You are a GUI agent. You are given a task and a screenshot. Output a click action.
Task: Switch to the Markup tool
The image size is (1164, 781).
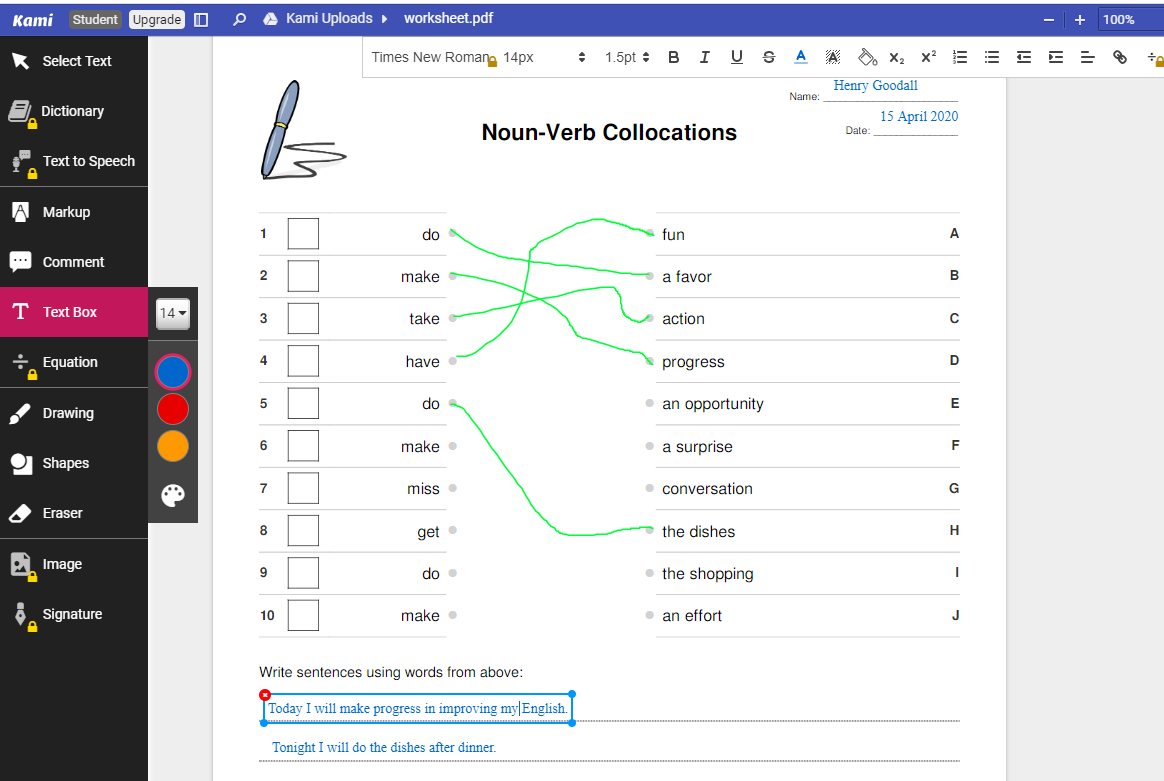tap(73, 212)
